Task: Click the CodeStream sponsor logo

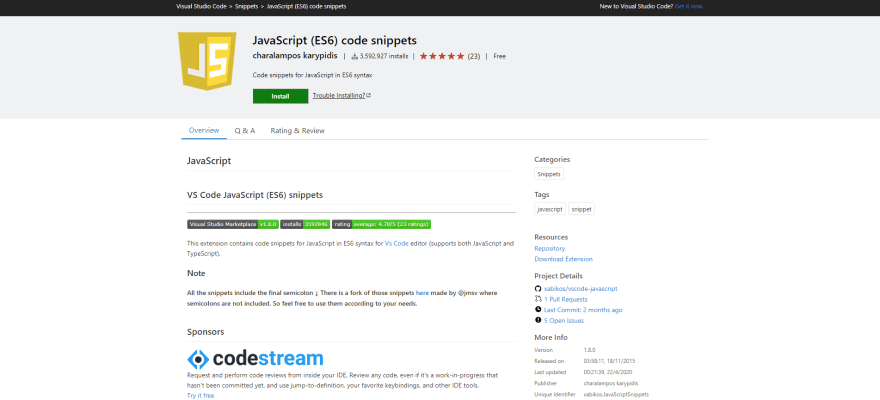Action: point(255,358)
